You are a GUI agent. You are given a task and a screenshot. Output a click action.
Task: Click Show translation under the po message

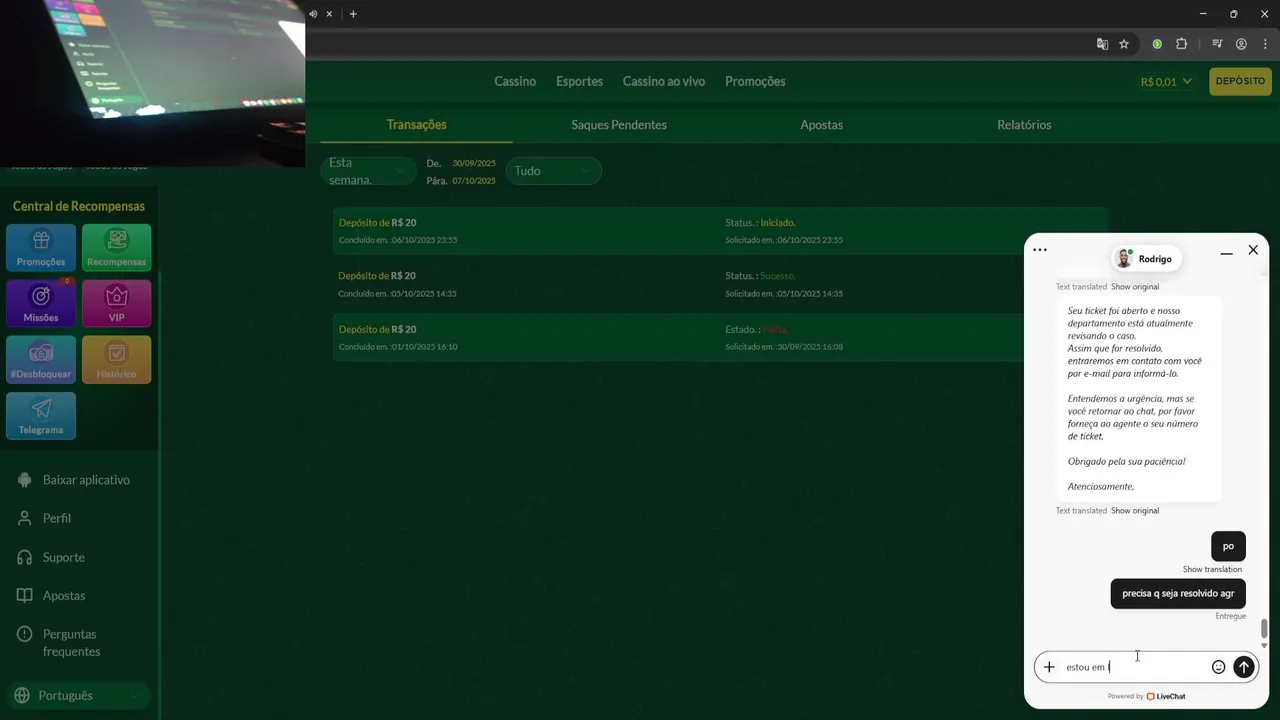click(1212, 569)
